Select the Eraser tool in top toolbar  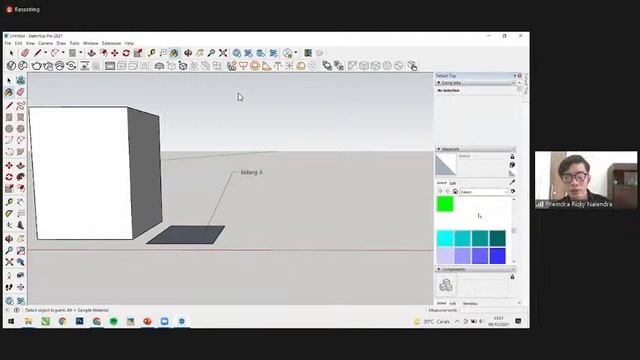pyautogui.click(x=25, y=53)
